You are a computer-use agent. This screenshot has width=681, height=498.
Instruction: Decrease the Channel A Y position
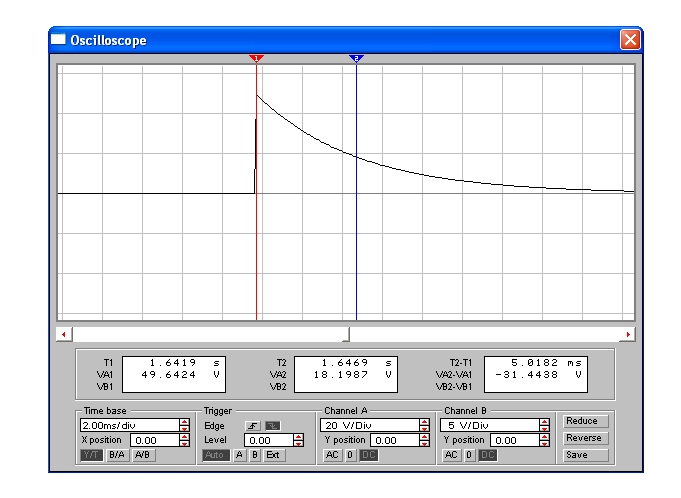coord(424,443)
